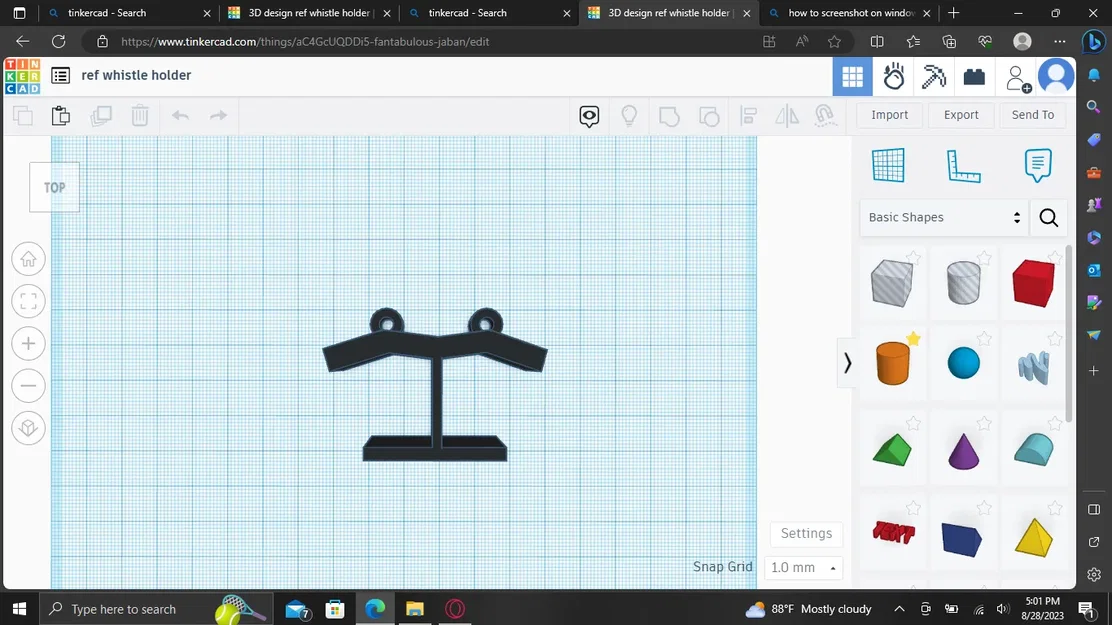Select the gray hole Box shape

point(891,283)
